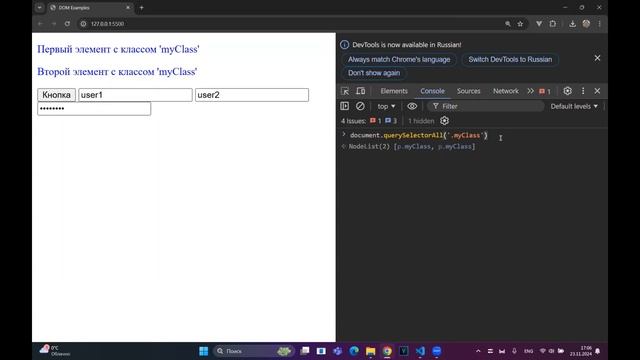The image size is (640, 360).
Task: Click Always match Chrome's language
Action: point(399,60)
